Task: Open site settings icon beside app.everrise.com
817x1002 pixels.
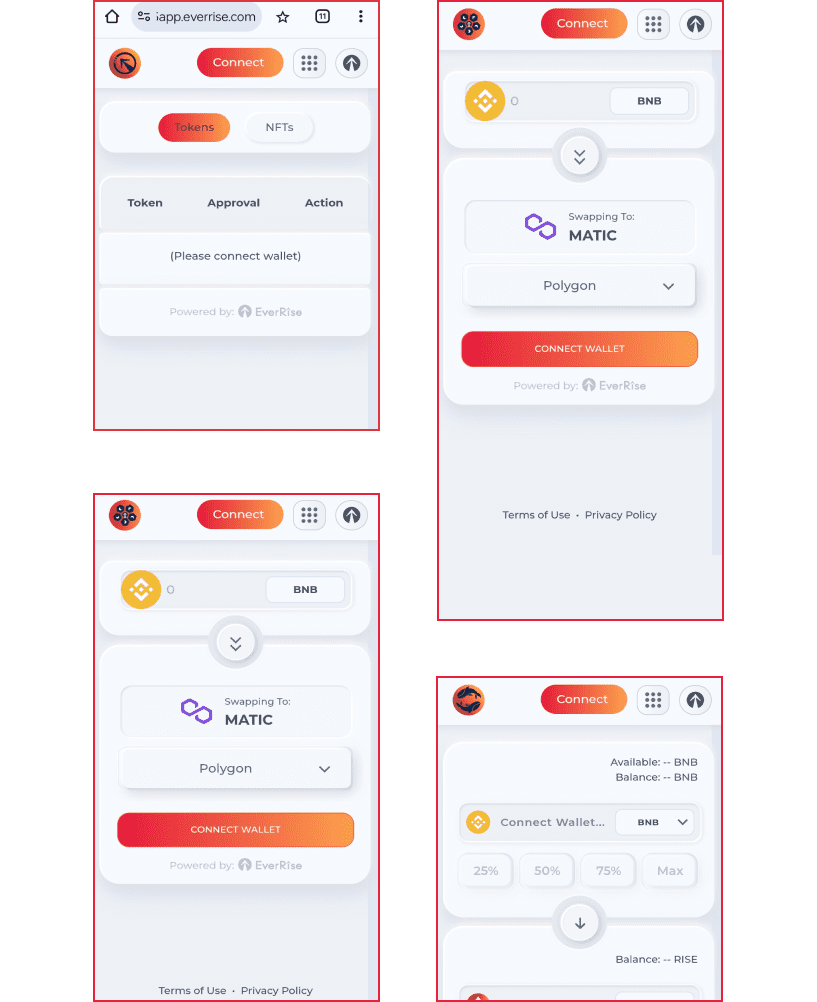Action: pyautogui.click(x=144, y=17)
